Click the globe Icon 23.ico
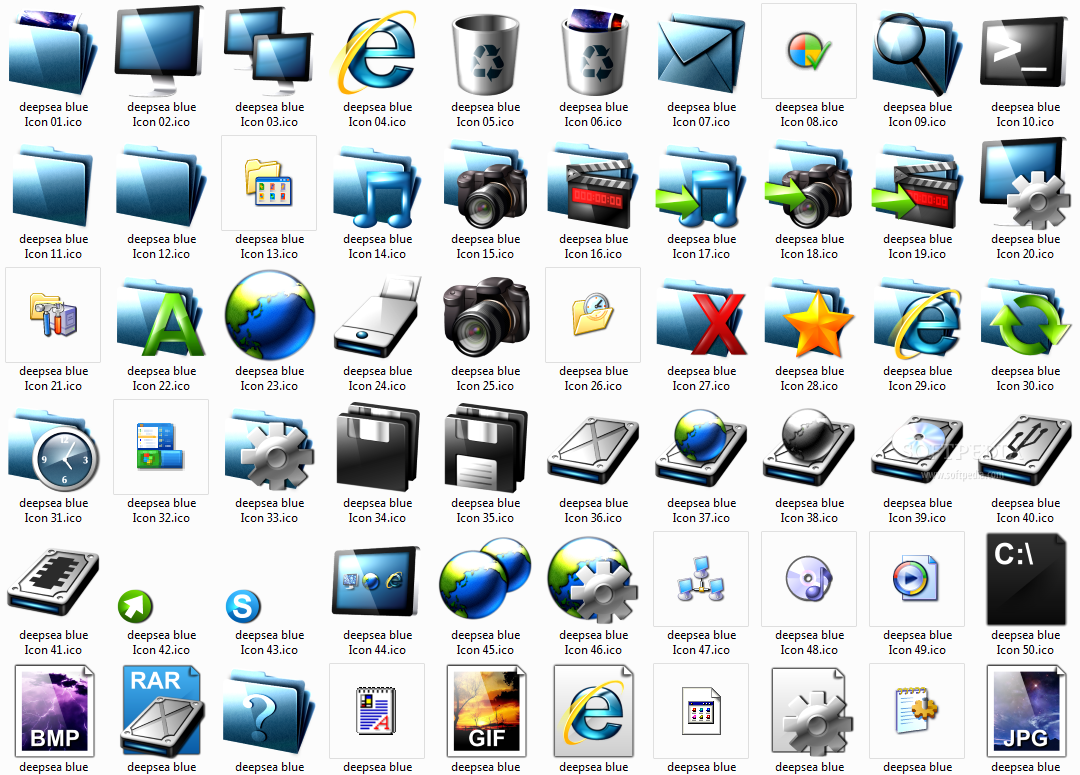Viewport: 1080px width, 775px height. [269, 316]
